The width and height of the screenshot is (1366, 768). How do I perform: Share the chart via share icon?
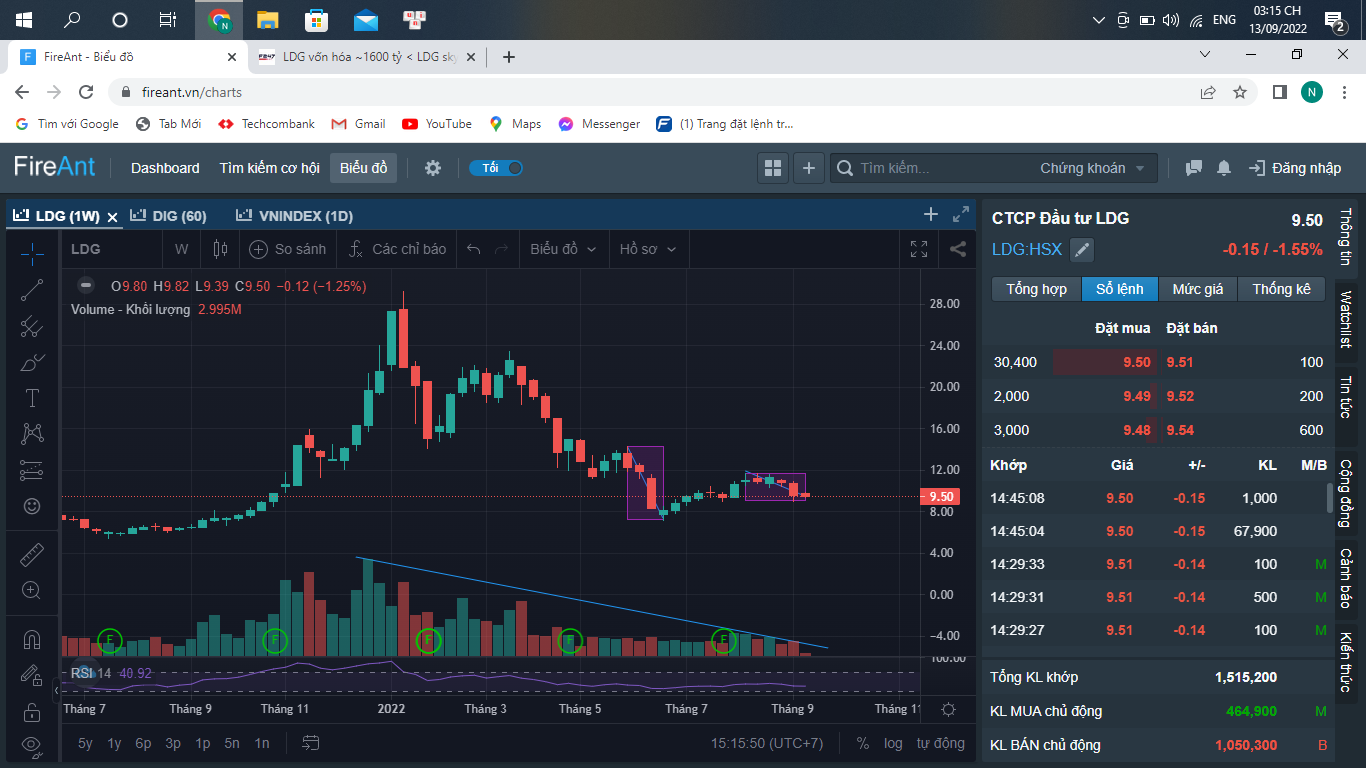(957, 249)
